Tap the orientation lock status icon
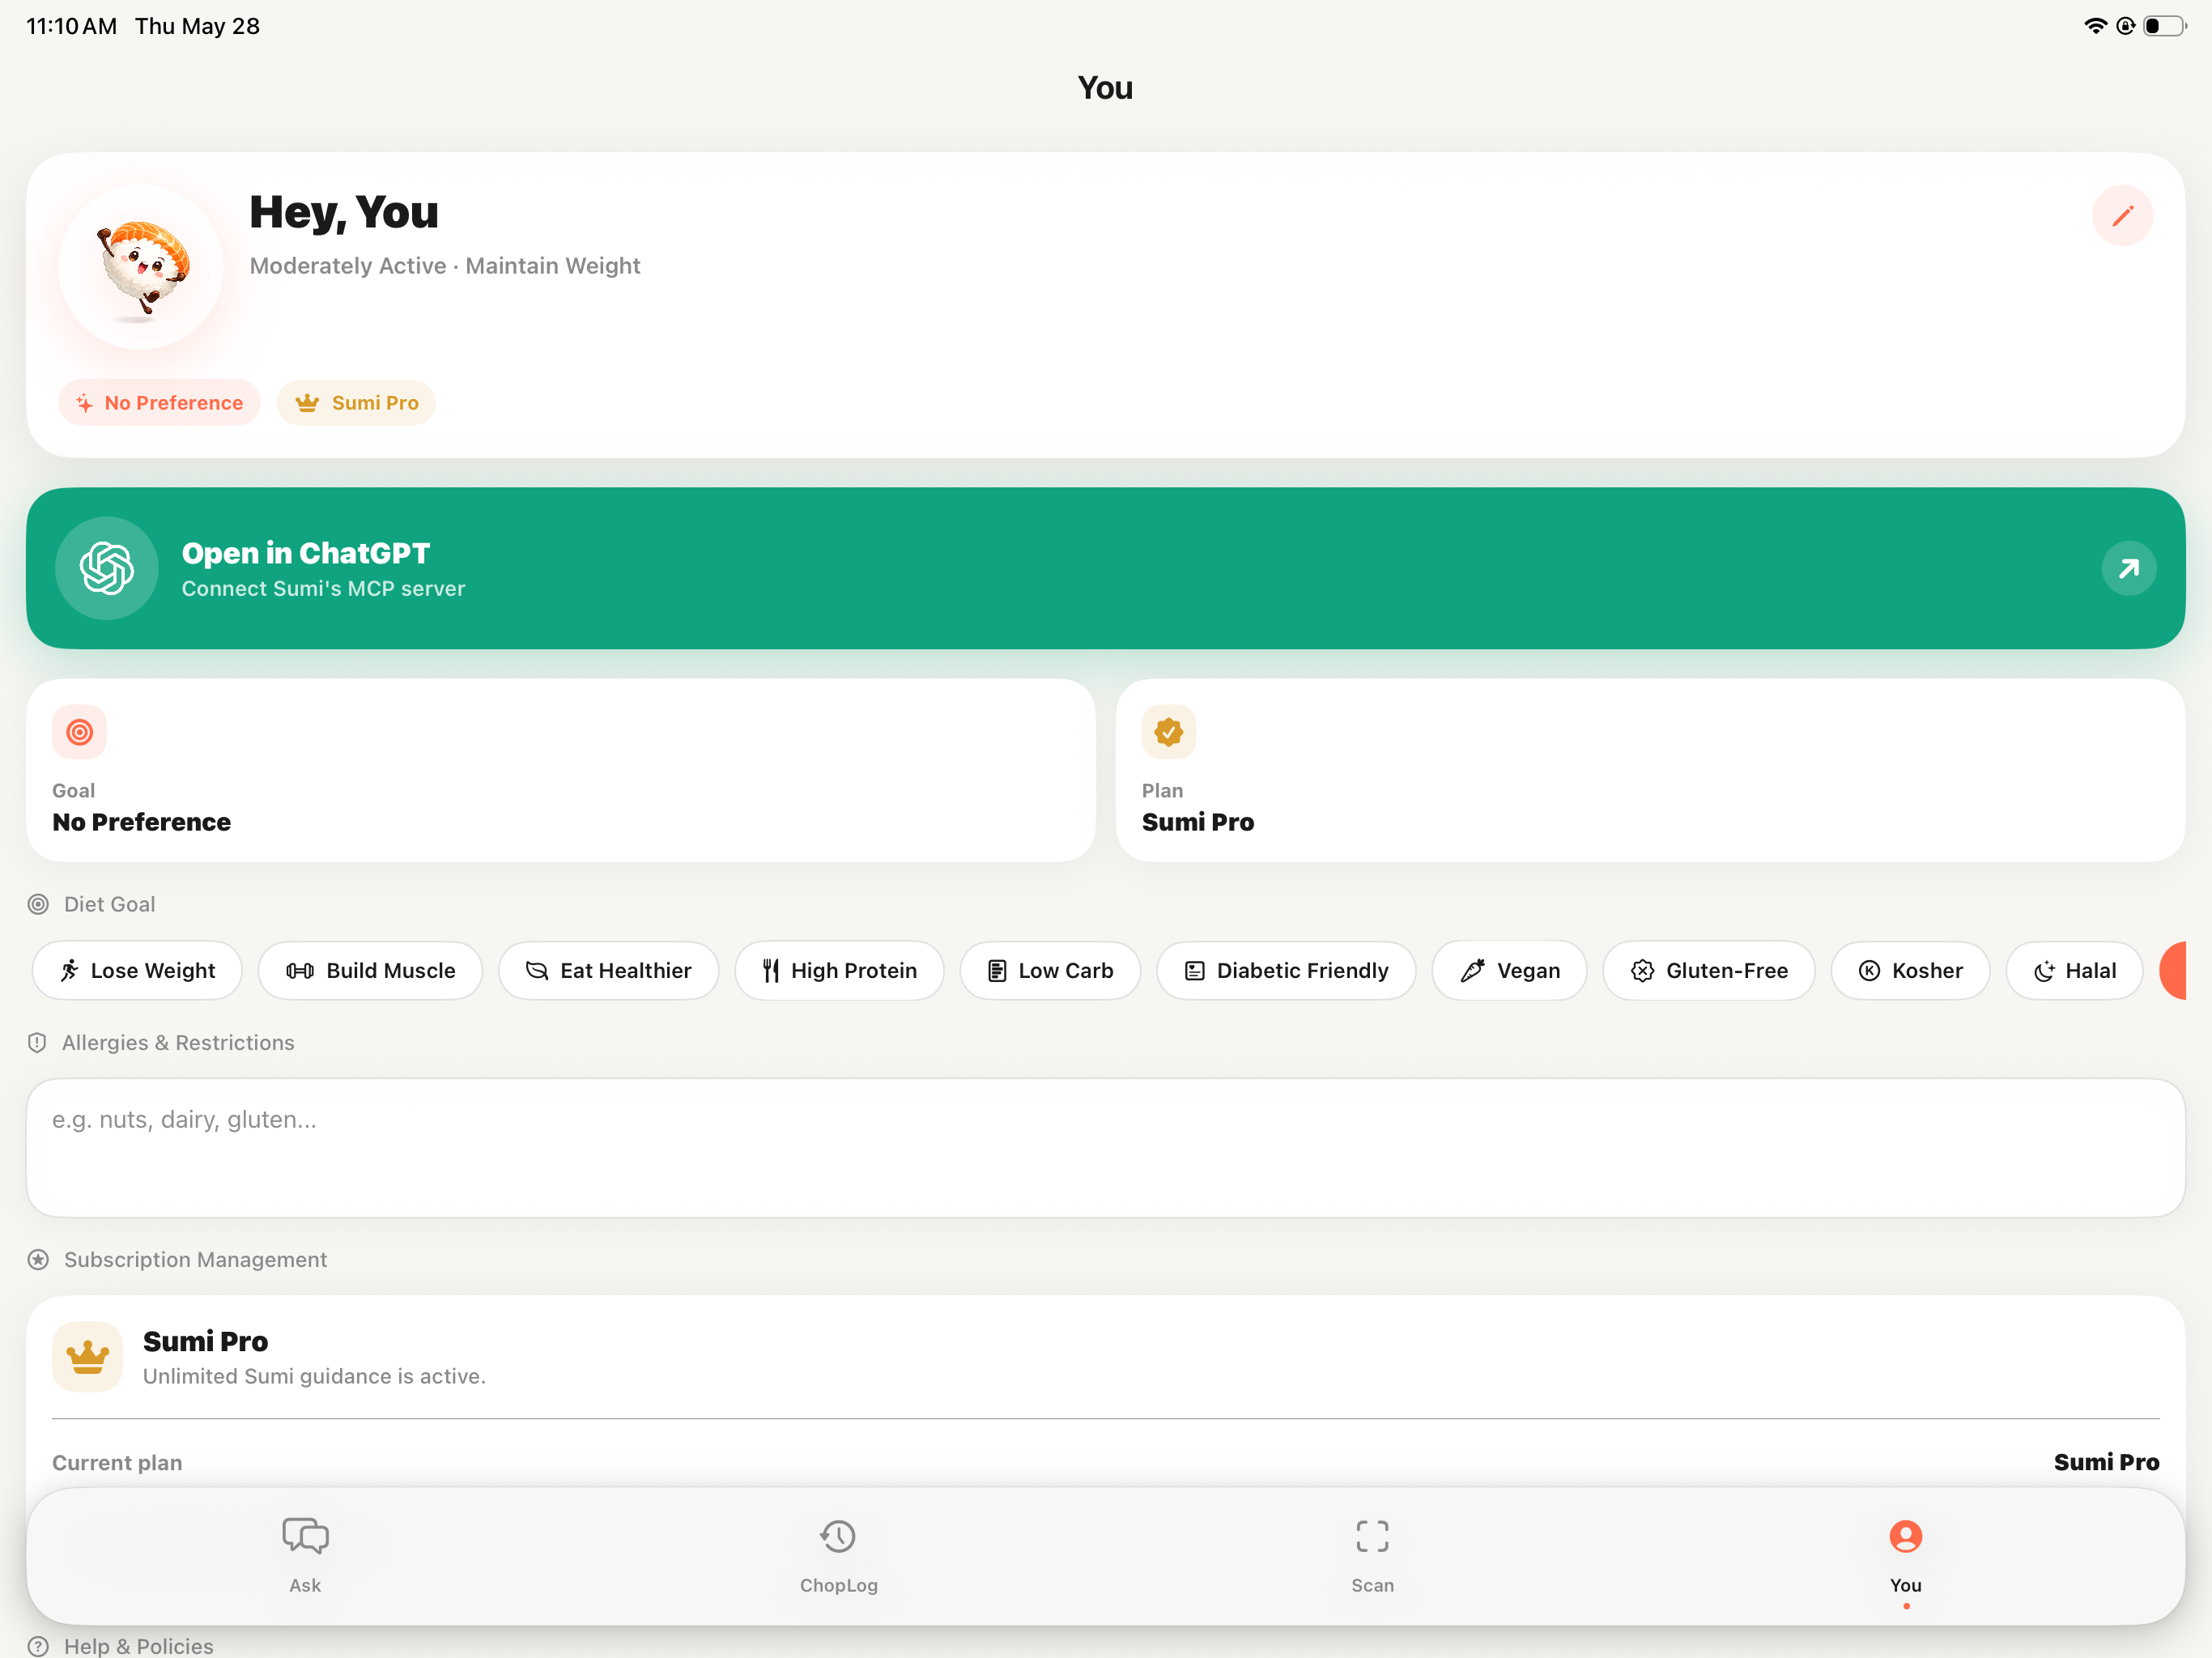 pos(2125,26)
